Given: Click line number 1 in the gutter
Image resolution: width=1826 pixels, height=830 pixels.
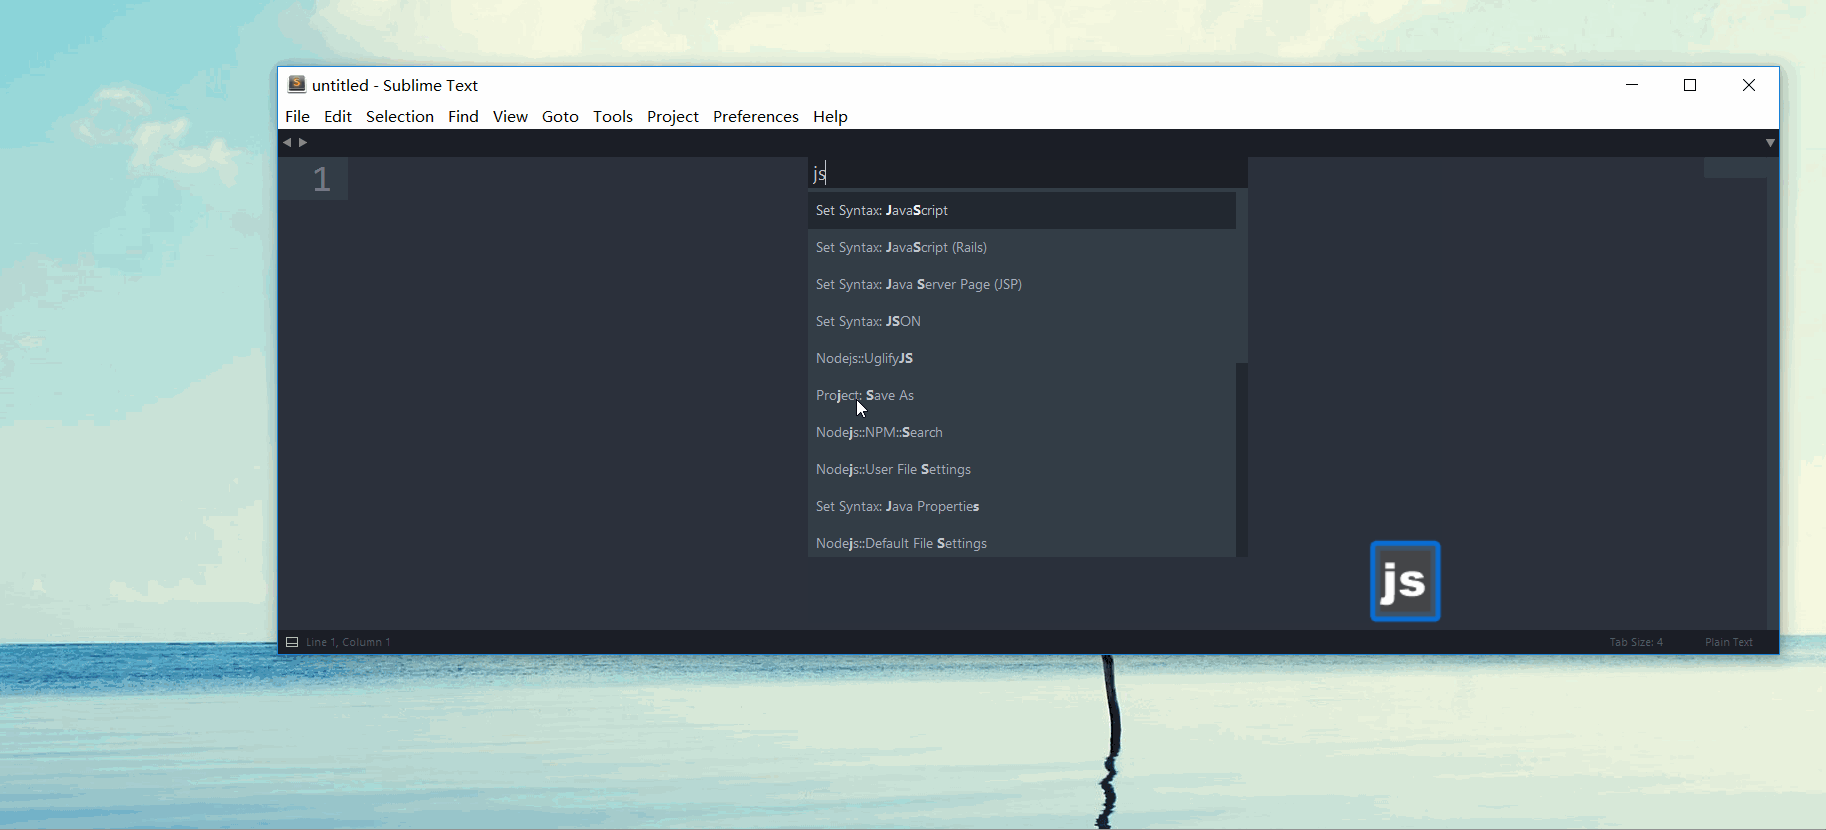Looking at the screenshot, I should pyautogui.click(x=321, y=179).
